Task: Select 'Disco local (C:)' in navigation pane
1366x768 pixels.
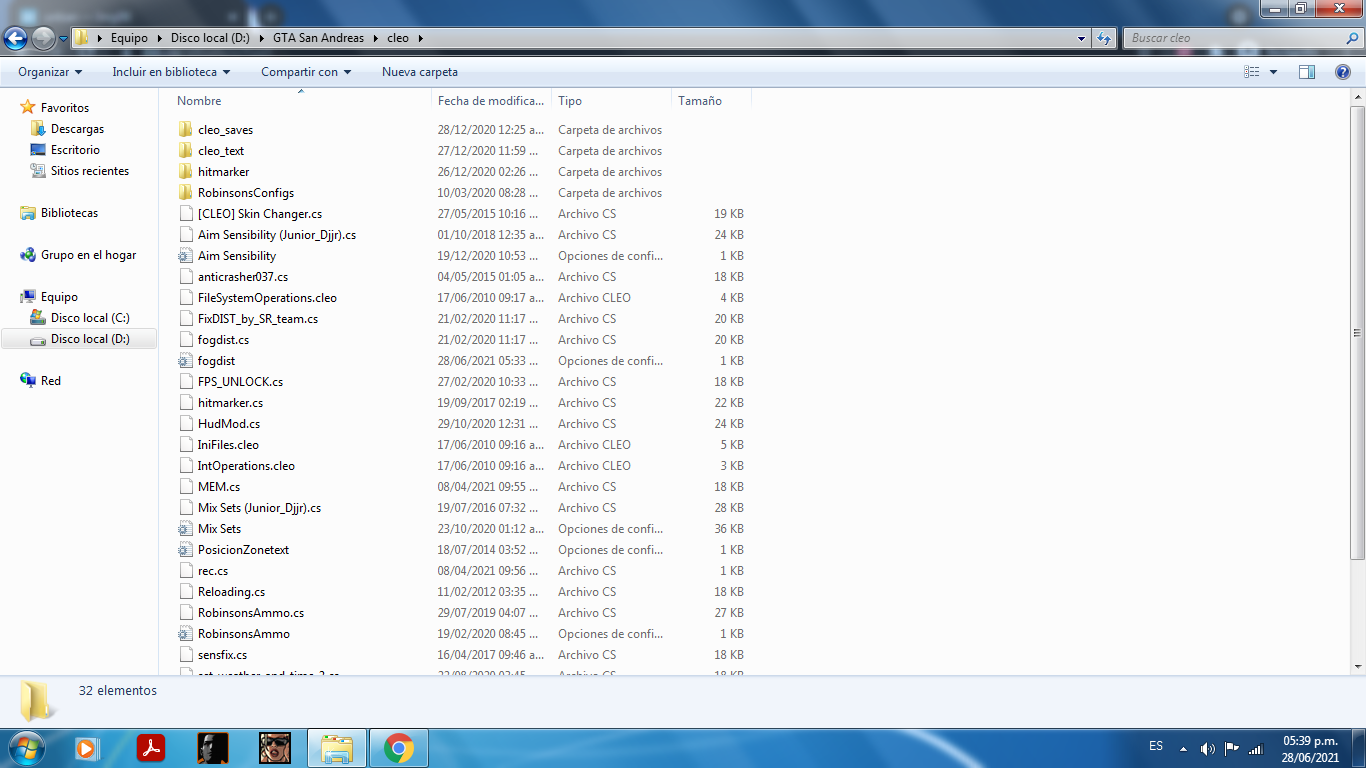Action: tap(90, 318)
